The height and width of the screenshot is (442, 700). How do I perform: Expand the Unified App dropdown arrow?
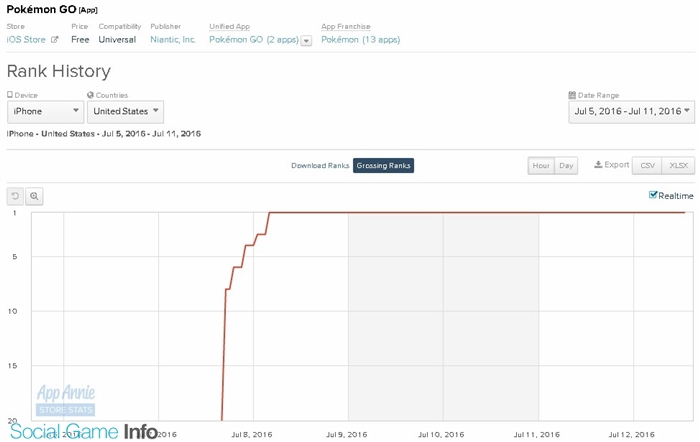coord(306,41)
